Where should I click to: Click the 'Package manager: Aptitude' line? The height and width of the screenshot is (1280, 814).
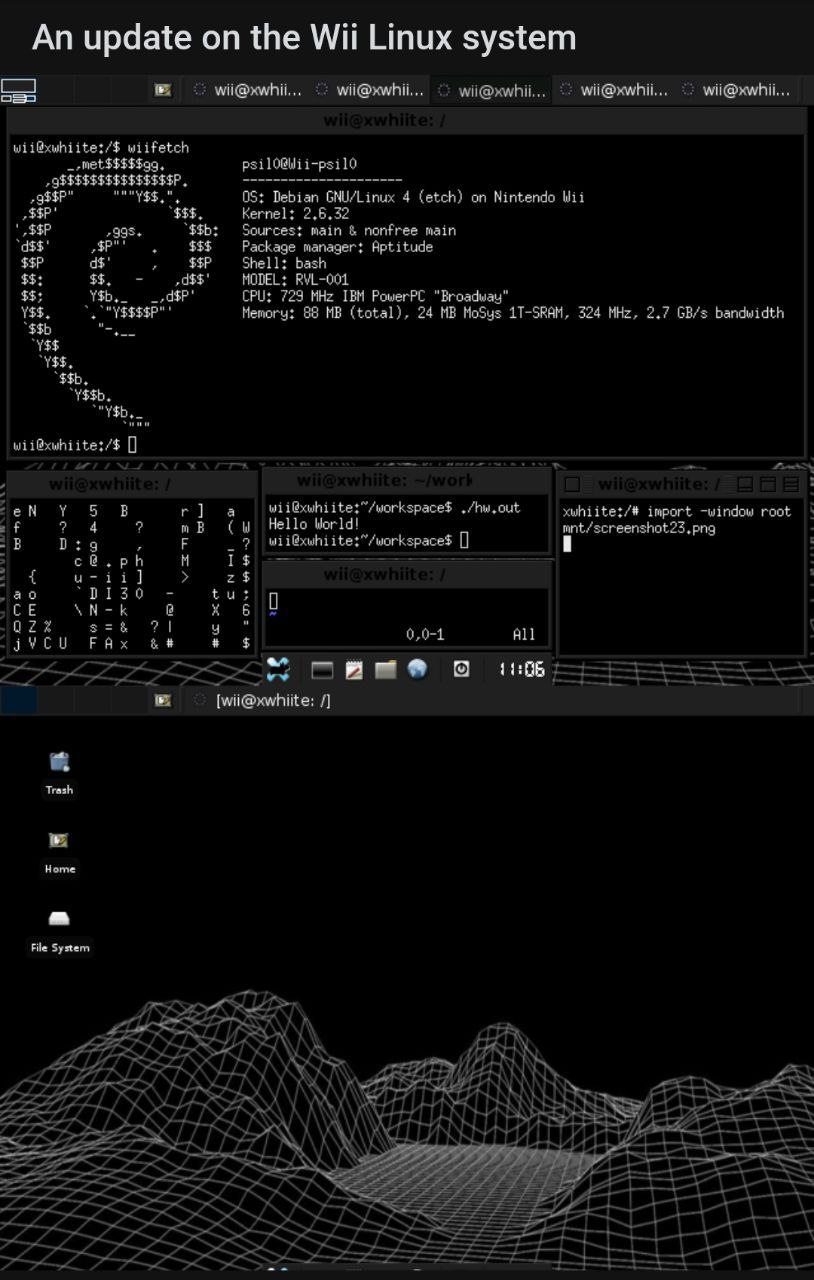(337, 246)
